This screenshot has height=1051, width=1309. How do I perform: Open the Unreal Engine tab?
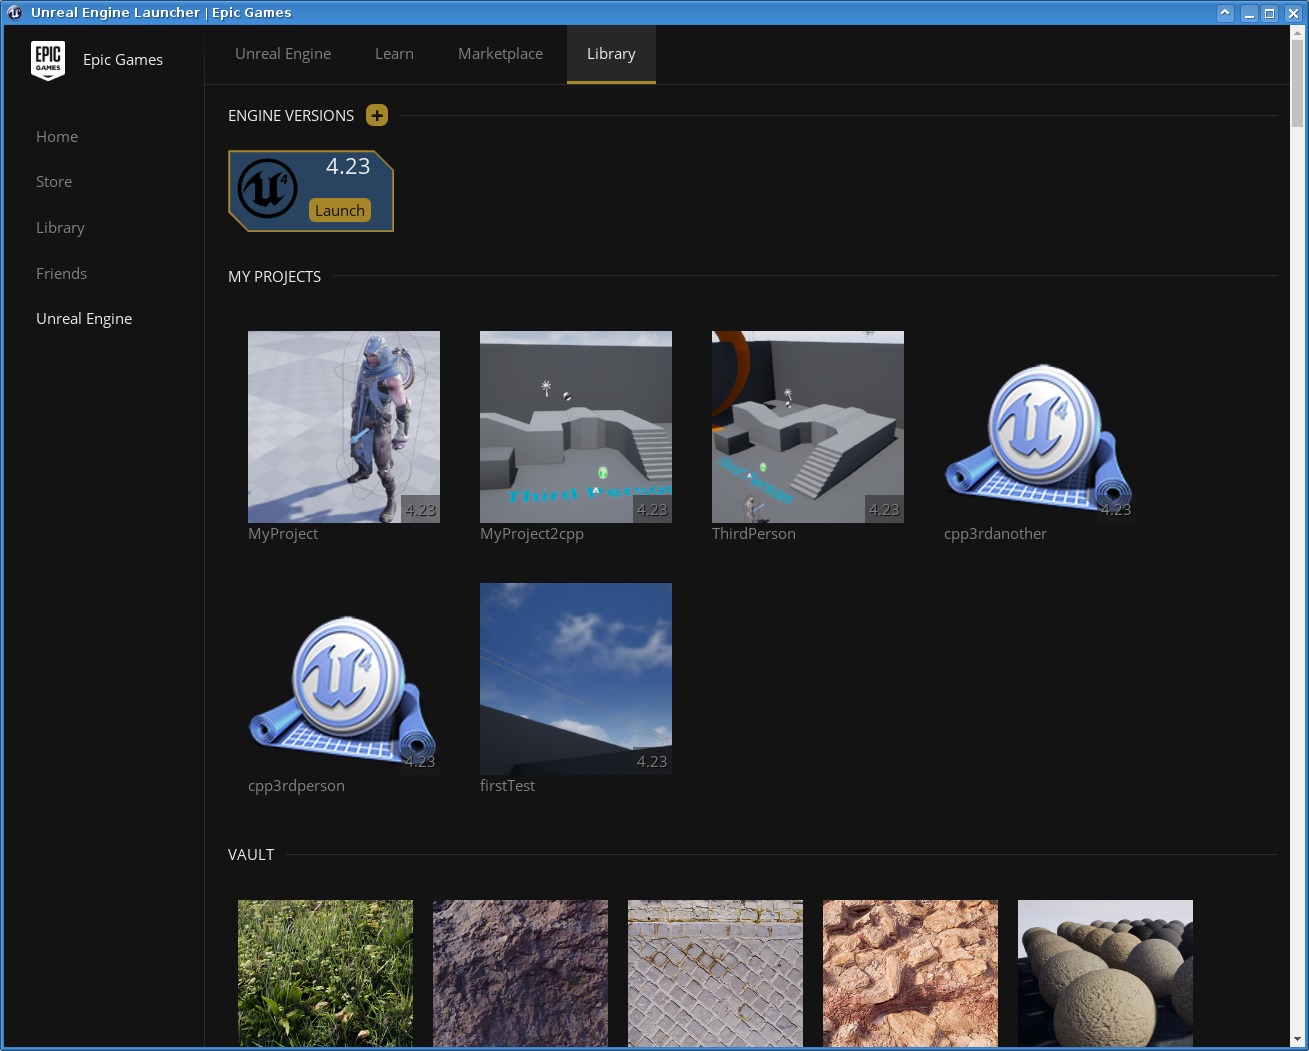pos(283,54)
